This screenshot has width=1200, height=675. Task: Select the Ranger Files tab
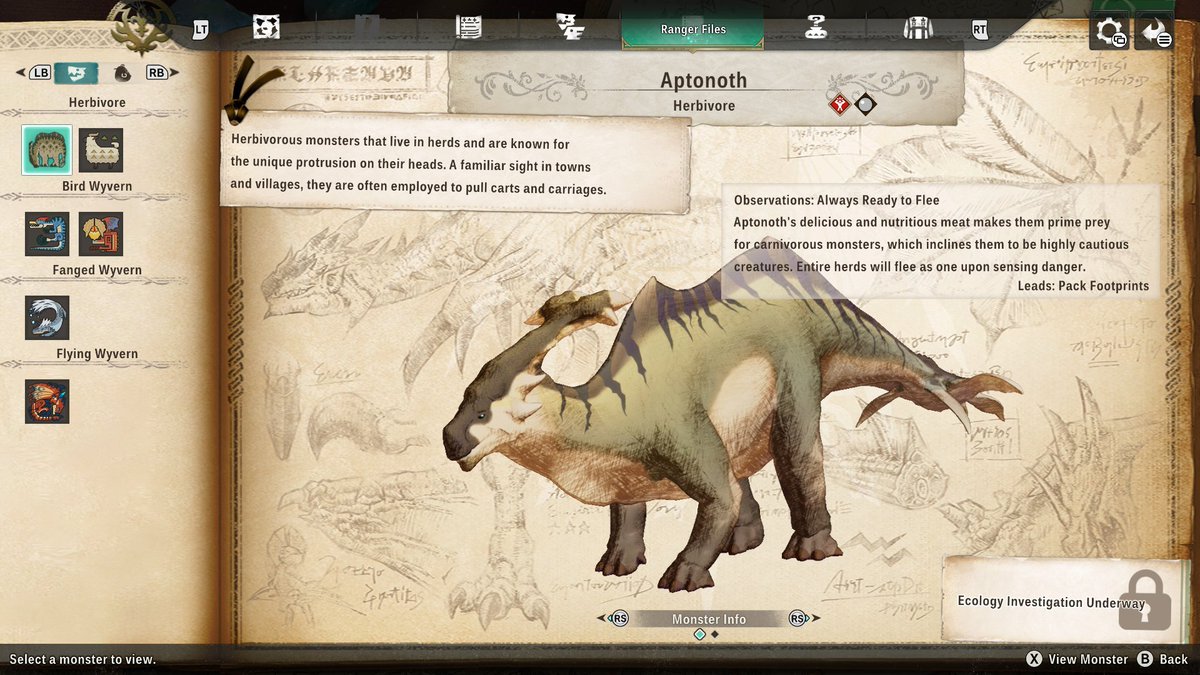pyautogui.click(x=693, y=29)
